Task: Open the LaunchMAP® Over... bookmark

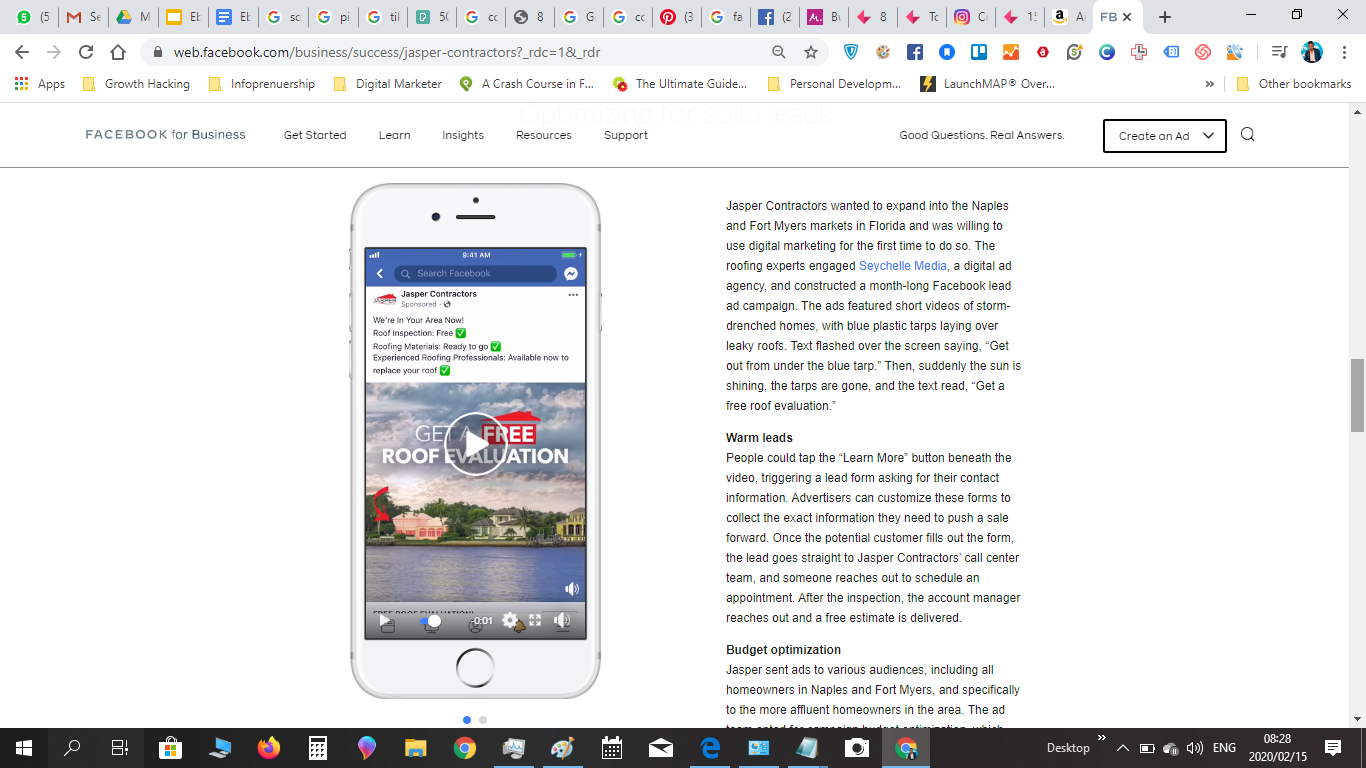Action: [x=987, y=84]
